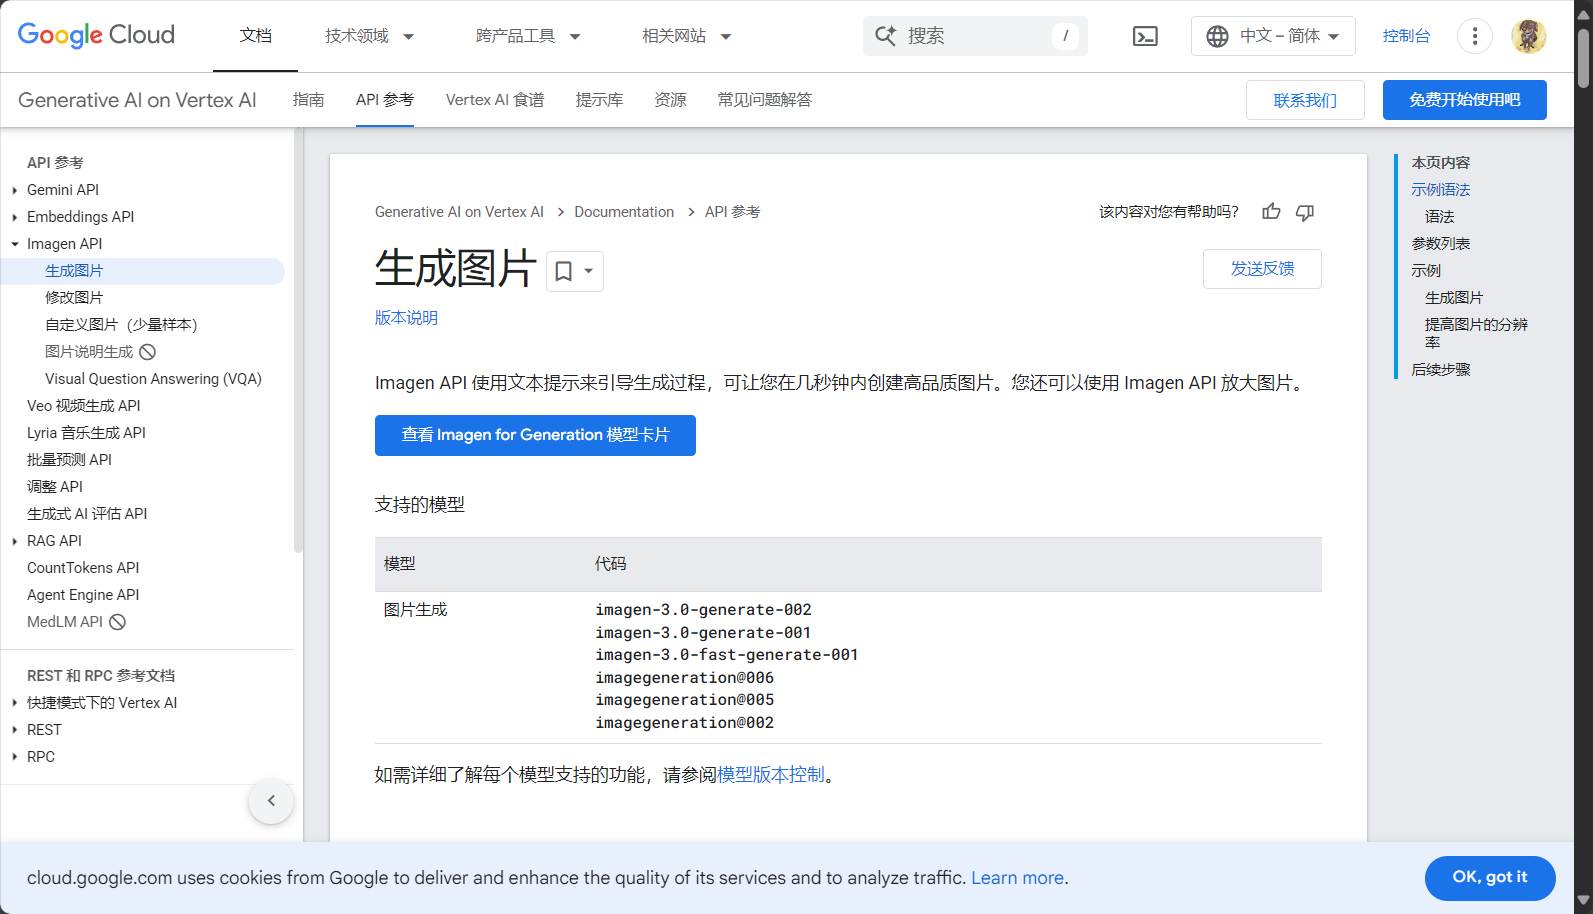Jump to 后续步骤 in page contents
The height and width of the screenshot is (914, 1593).
pyautogui.click(x=1440, y=370)
